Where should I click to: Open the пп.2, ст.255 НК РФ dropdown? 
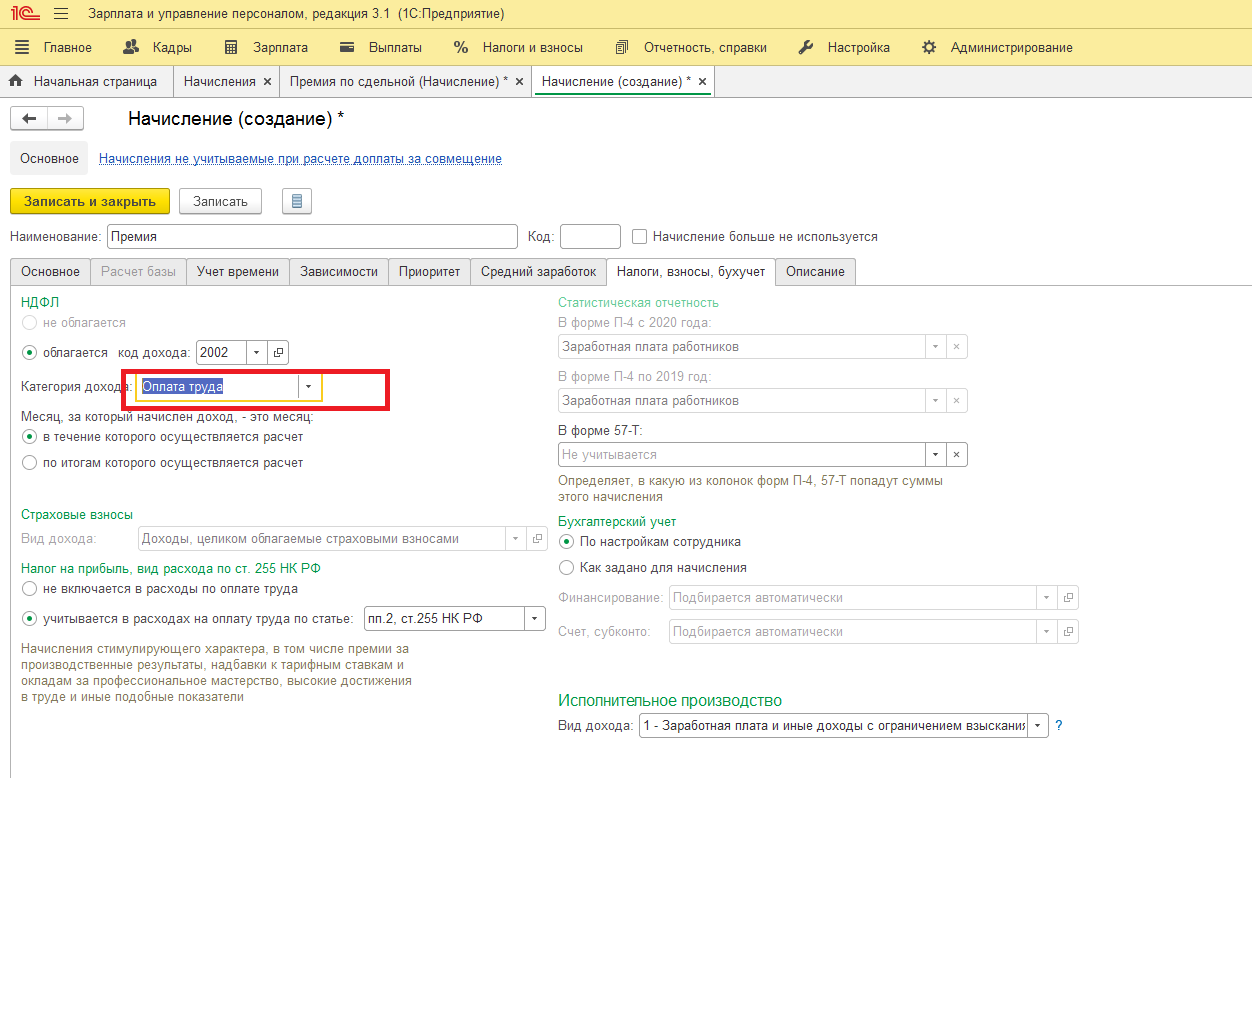coord(535,619)
